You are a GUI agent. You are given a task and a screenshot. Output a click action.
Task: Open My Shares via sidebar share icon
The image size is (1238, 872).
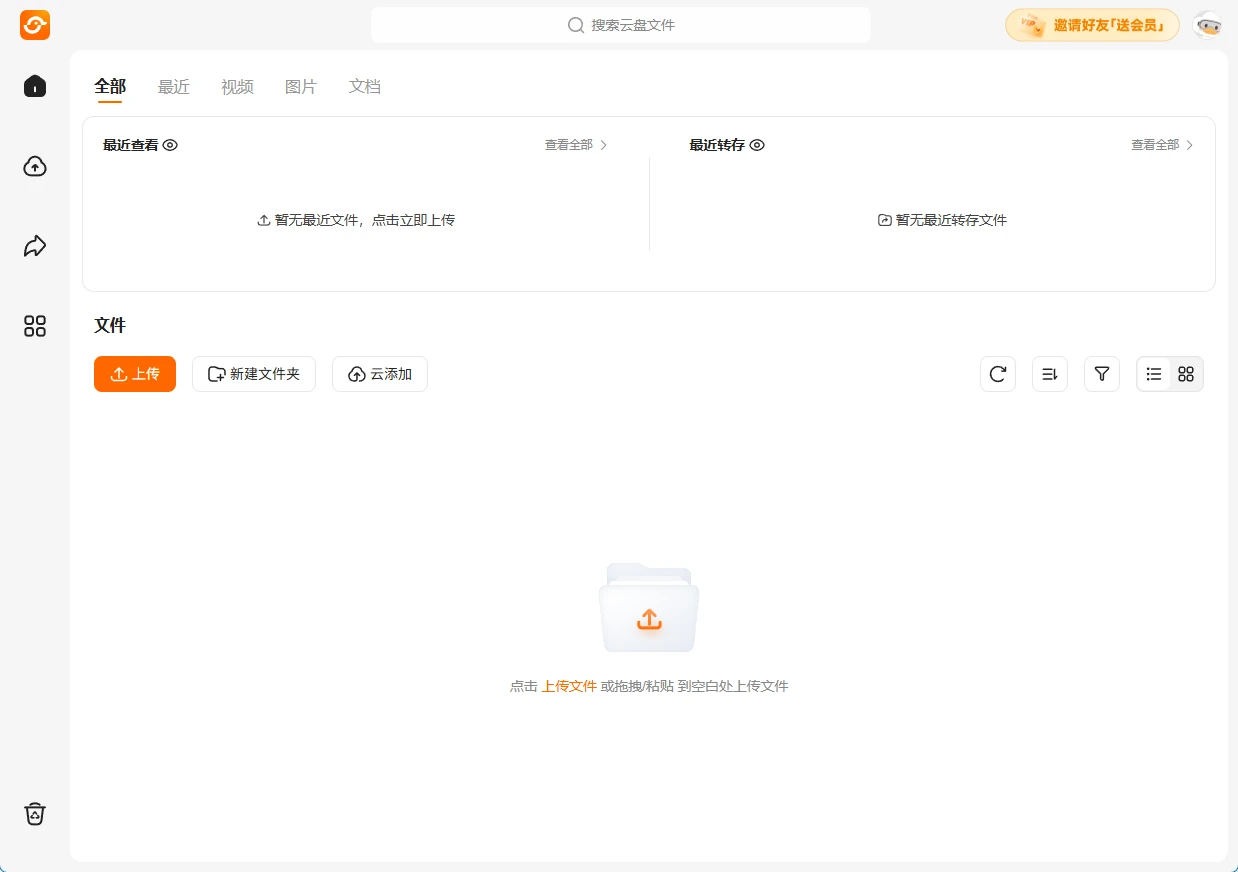34,245
